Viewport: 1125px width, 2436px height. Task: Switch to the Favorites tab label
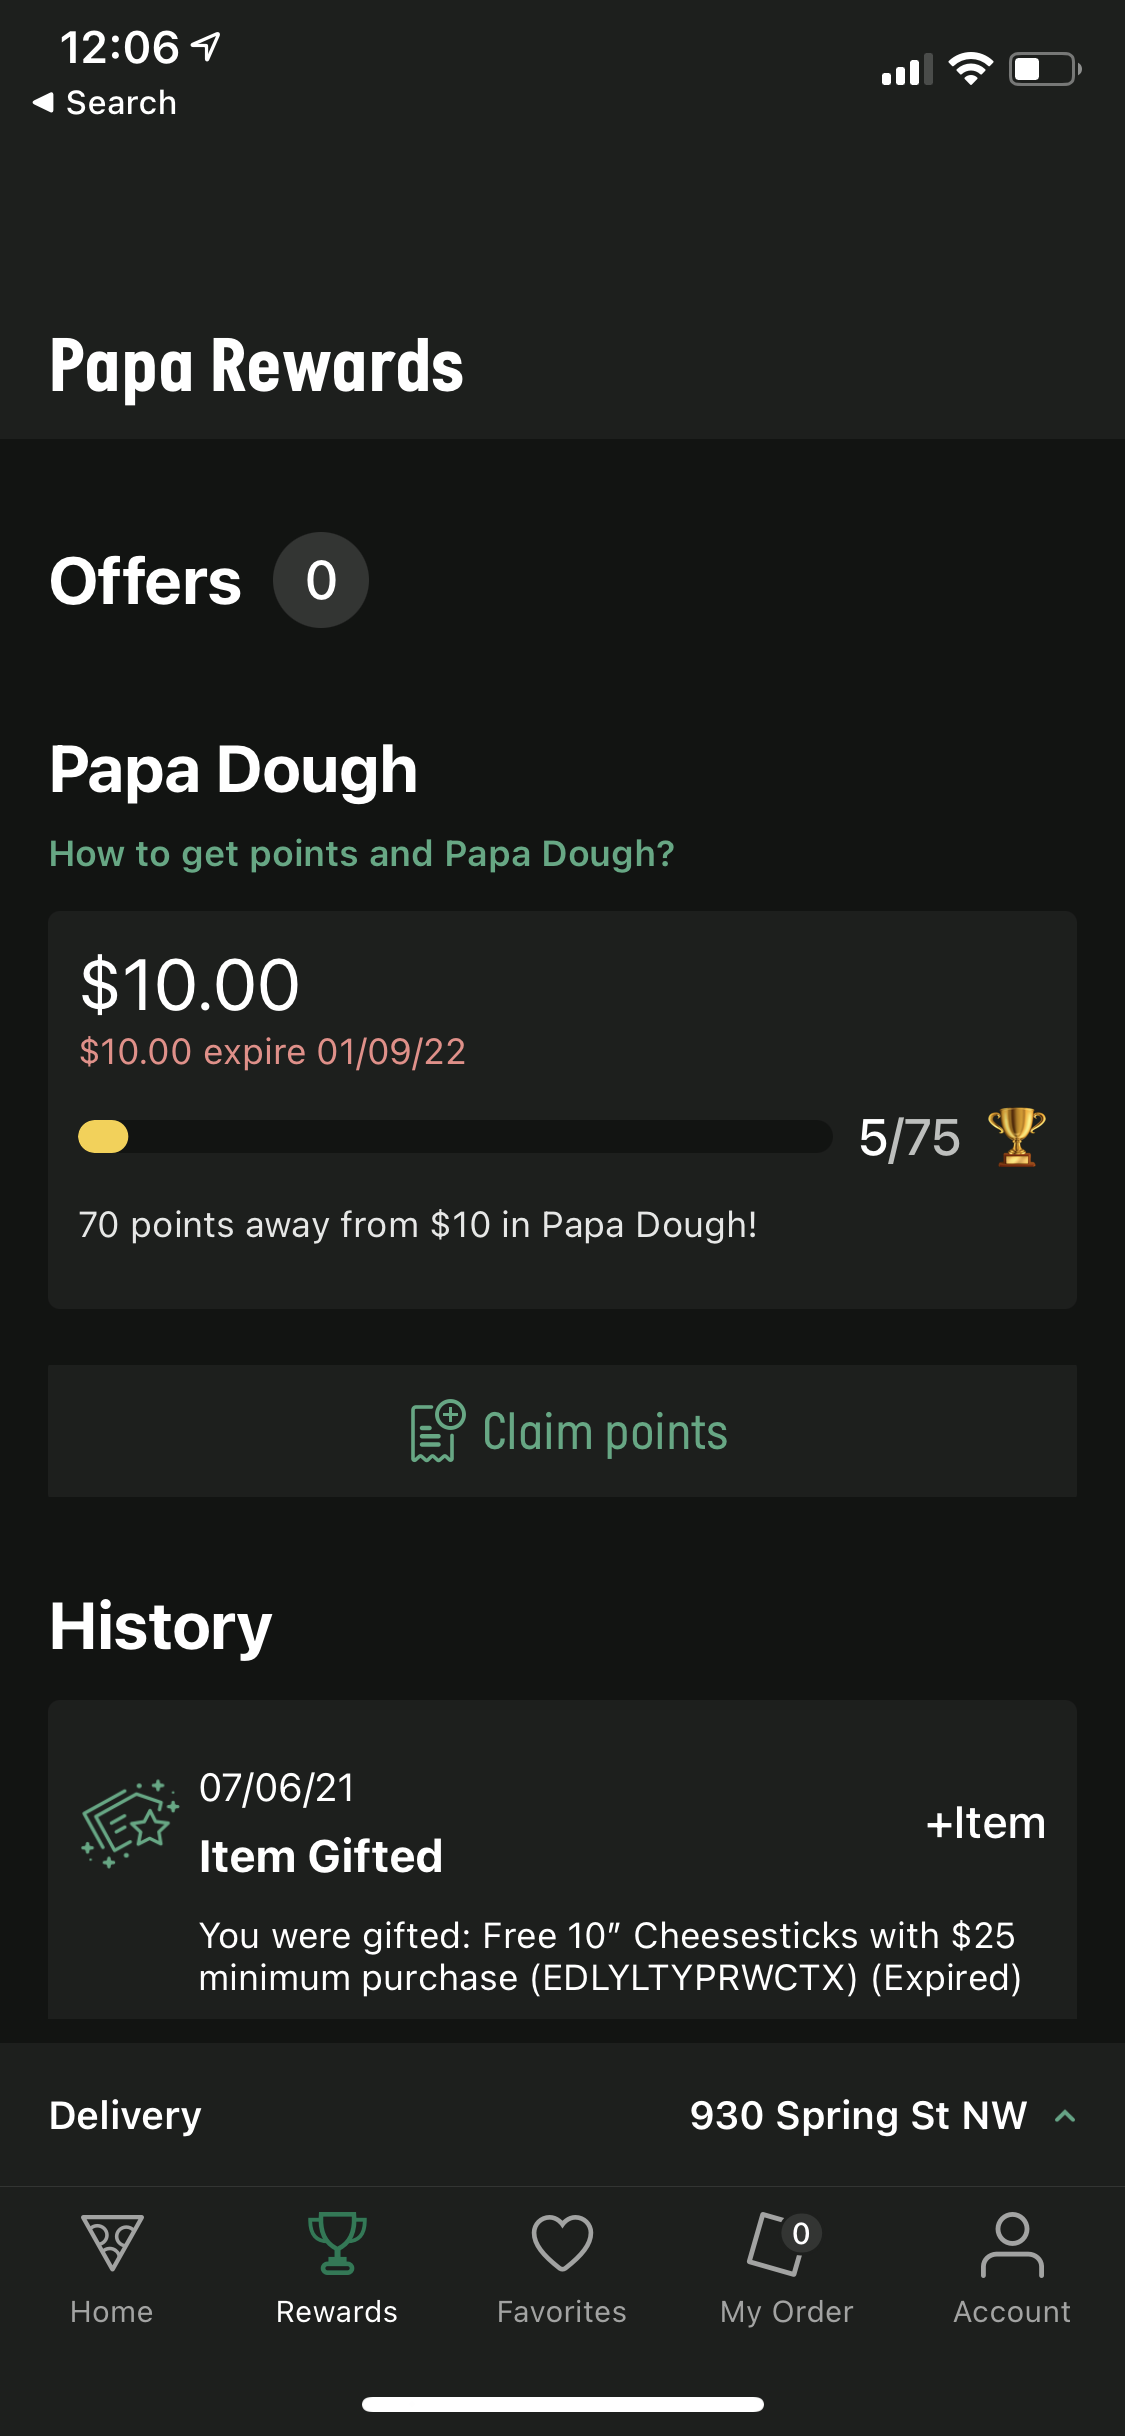(x=562, y=2312)
